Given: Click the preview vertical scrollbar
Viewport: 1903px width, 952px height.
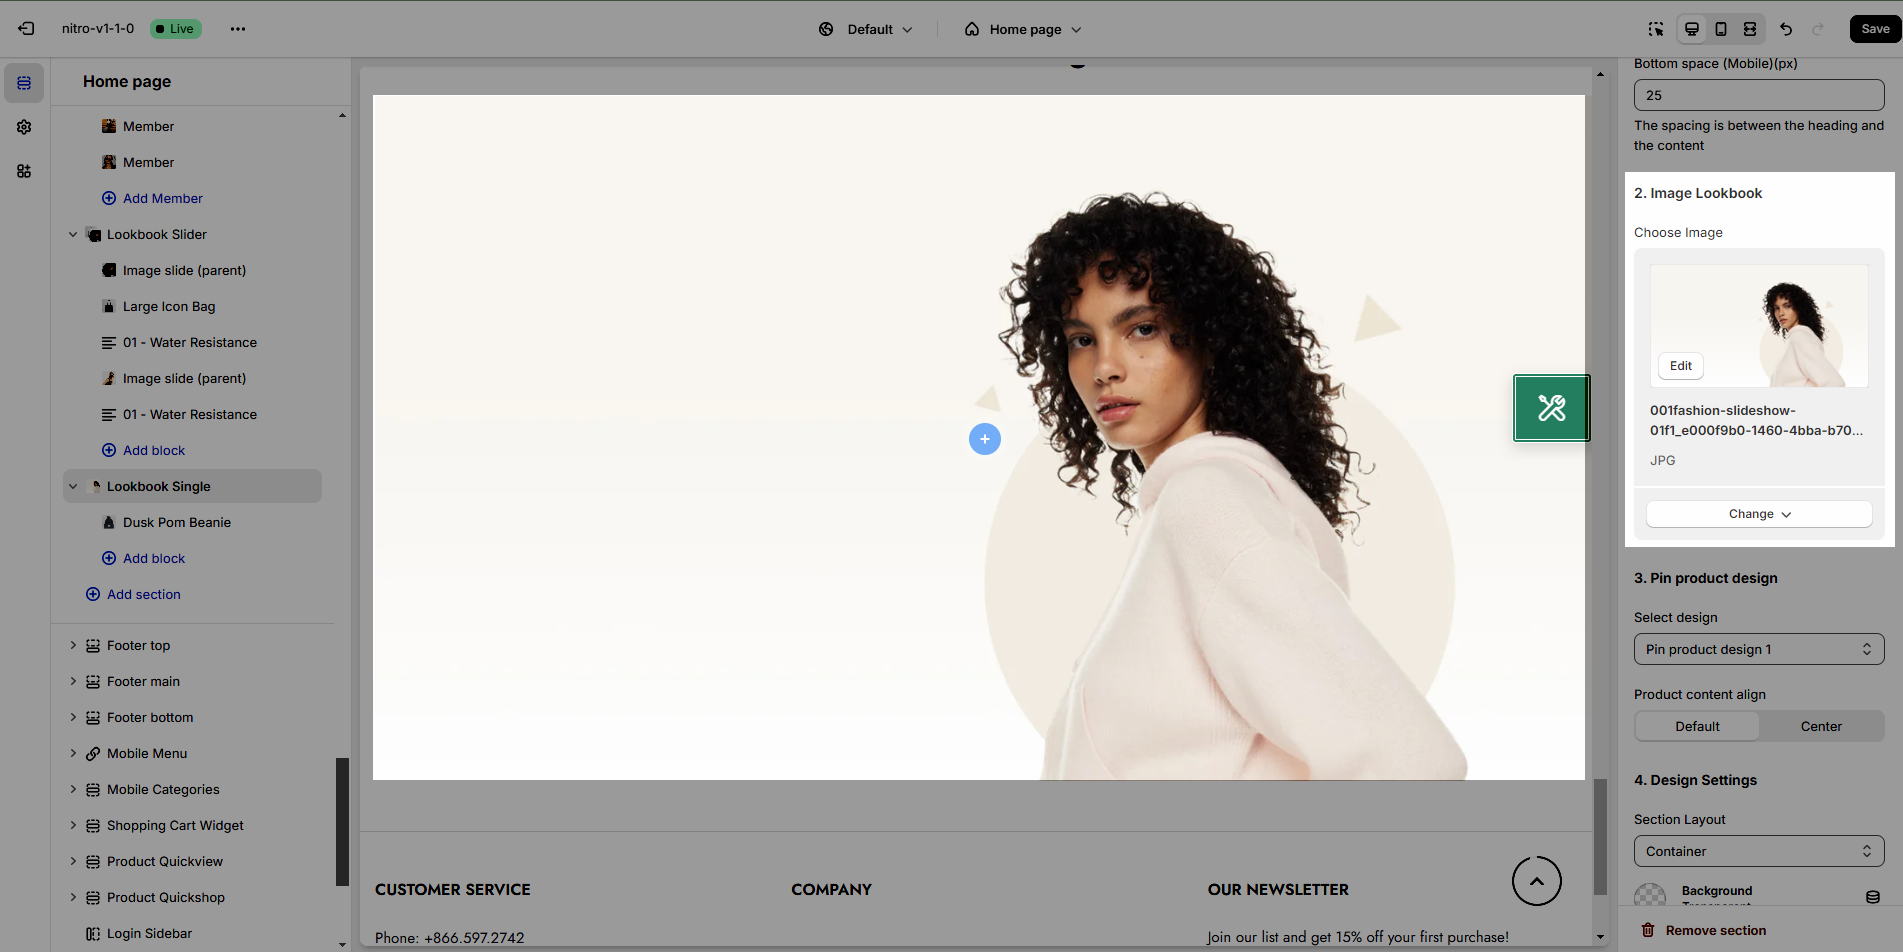Looking at the screenshot, I should coord(1600,837).
